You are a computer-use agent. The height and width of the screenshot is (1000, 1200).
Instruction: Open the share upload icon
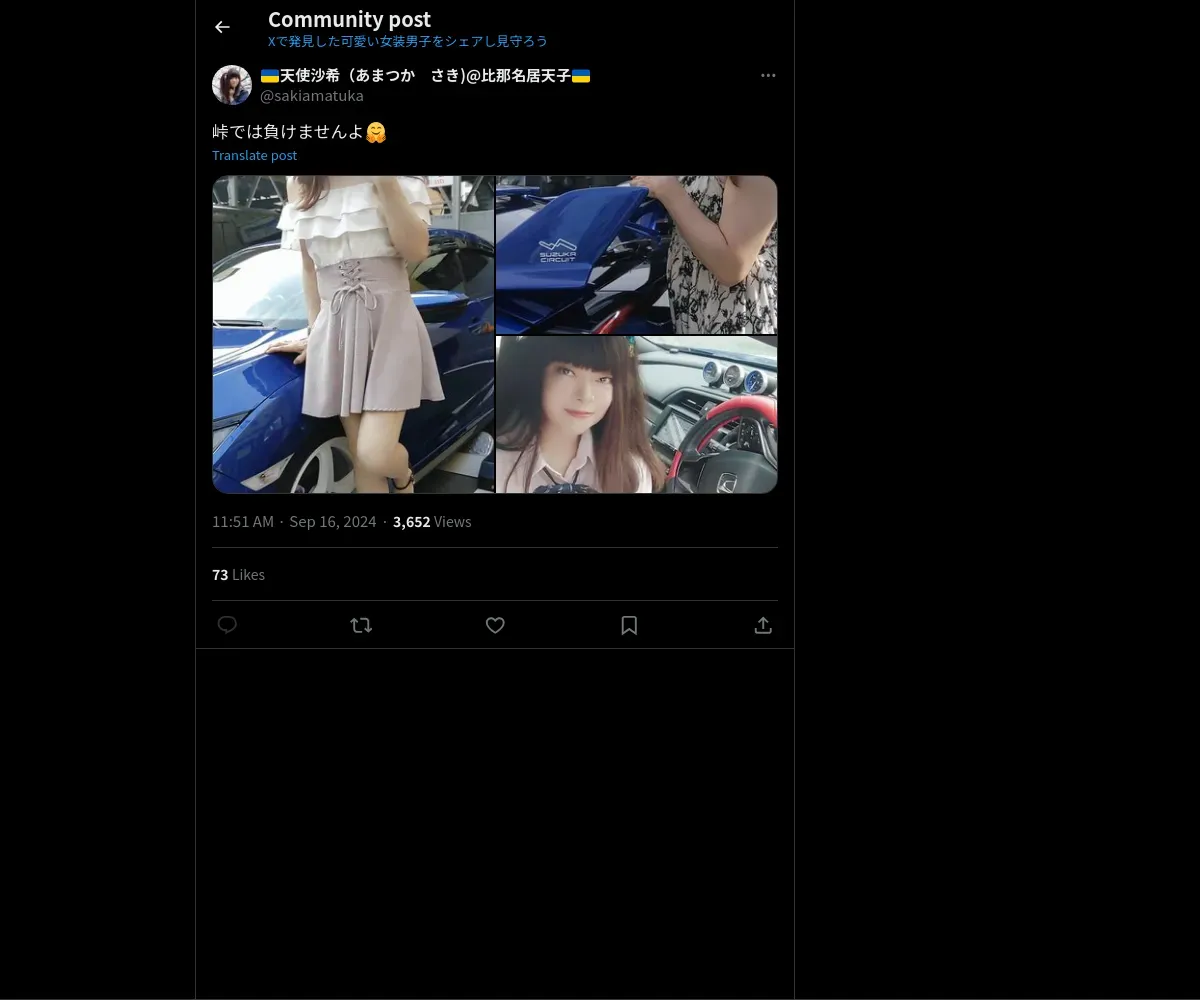[763, 625]
